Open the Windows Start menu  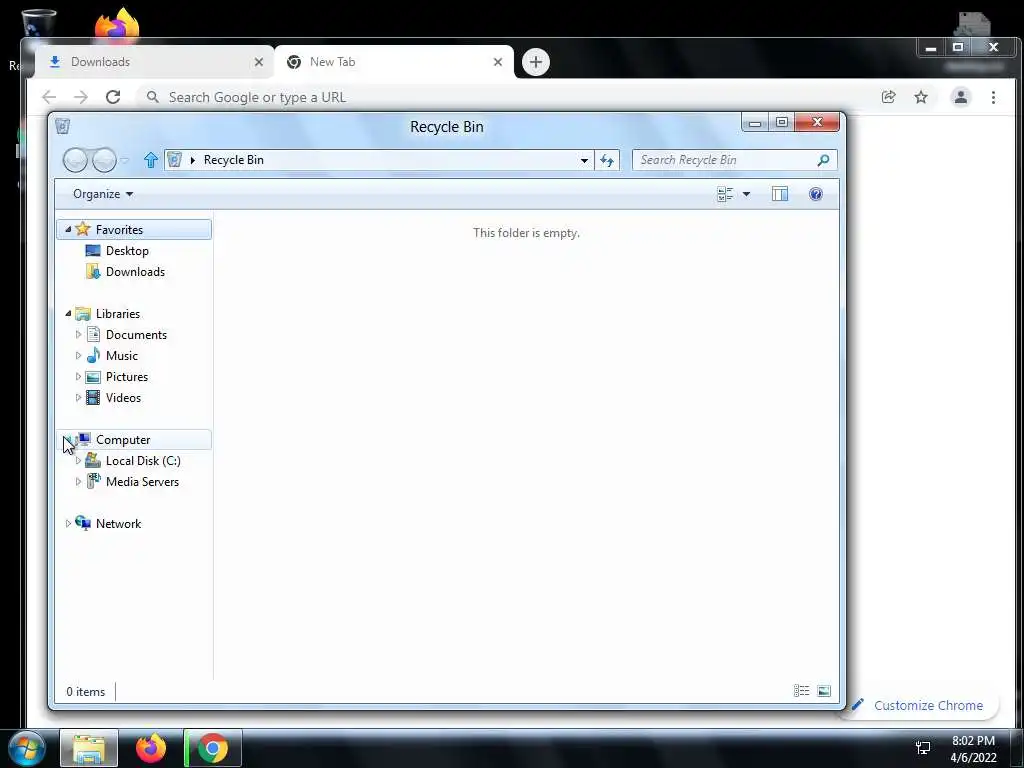click(27, 748)
